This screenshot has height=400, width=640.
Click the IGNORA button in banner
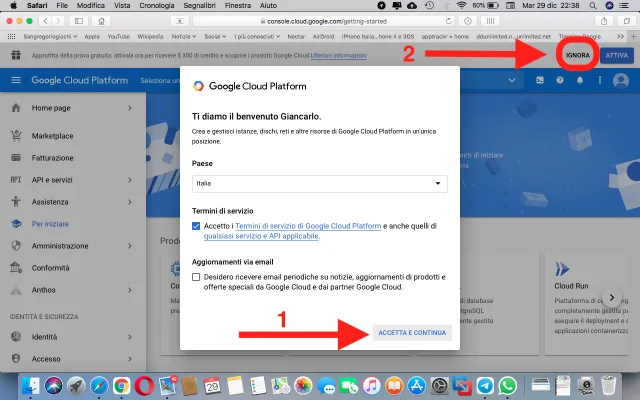point(577,54)
